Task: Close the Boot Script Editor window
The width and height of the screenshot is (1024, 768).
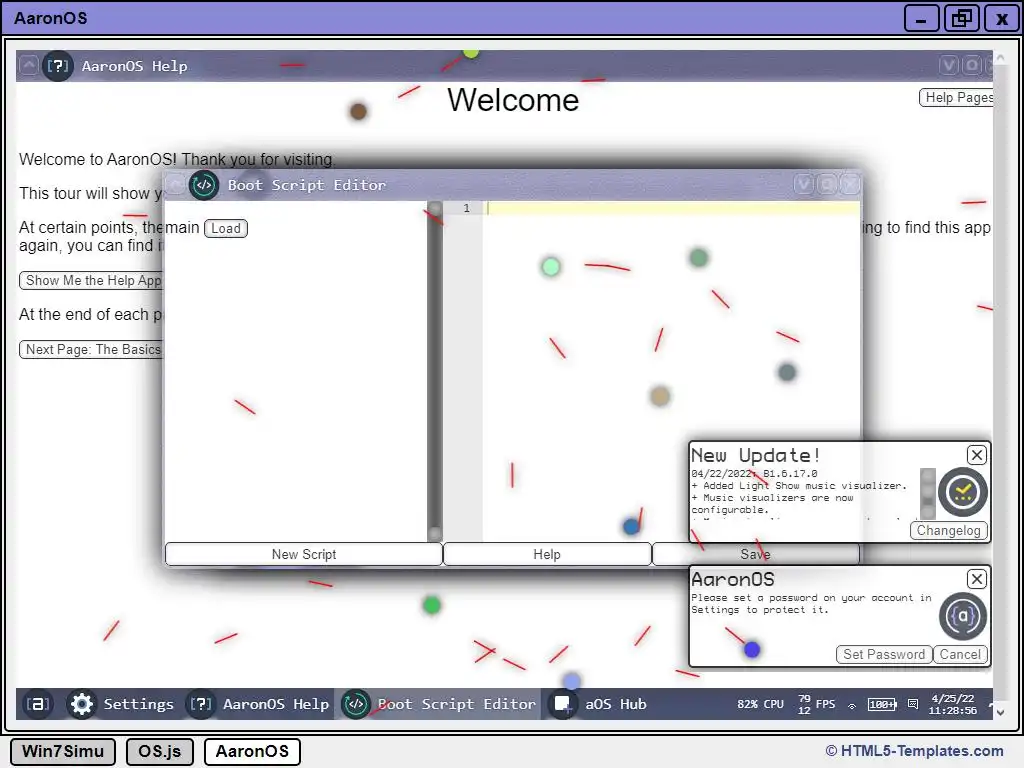Action: [850, 185]
